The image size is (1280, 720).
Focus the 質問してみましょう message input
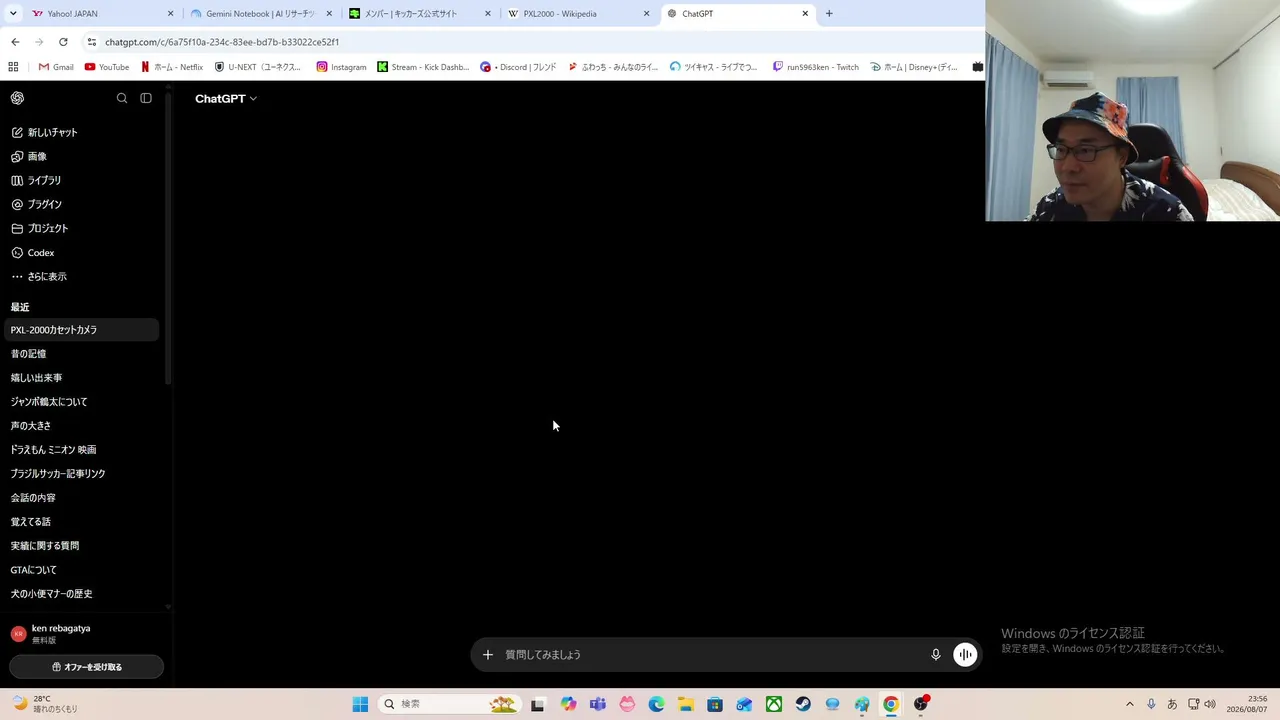point(712,655)
